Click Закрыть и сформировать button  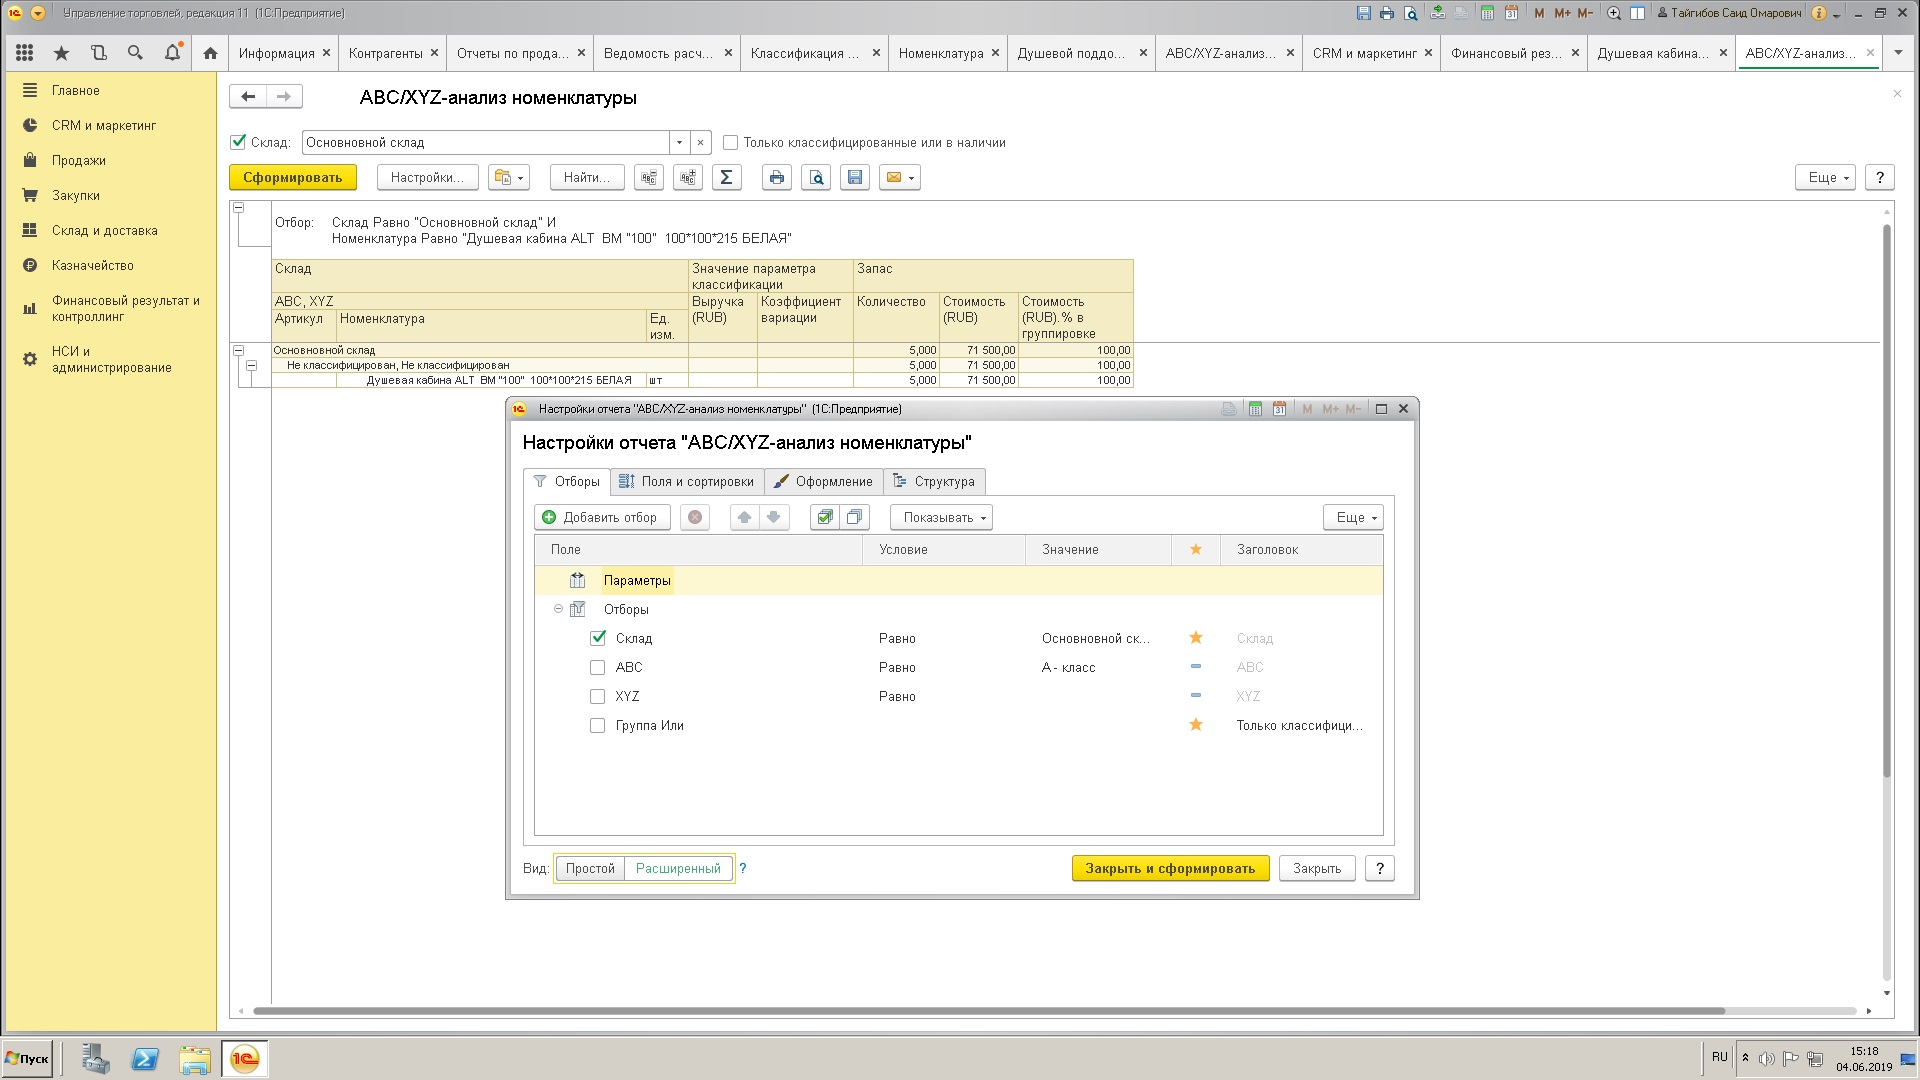click(x=1170, y=868)
